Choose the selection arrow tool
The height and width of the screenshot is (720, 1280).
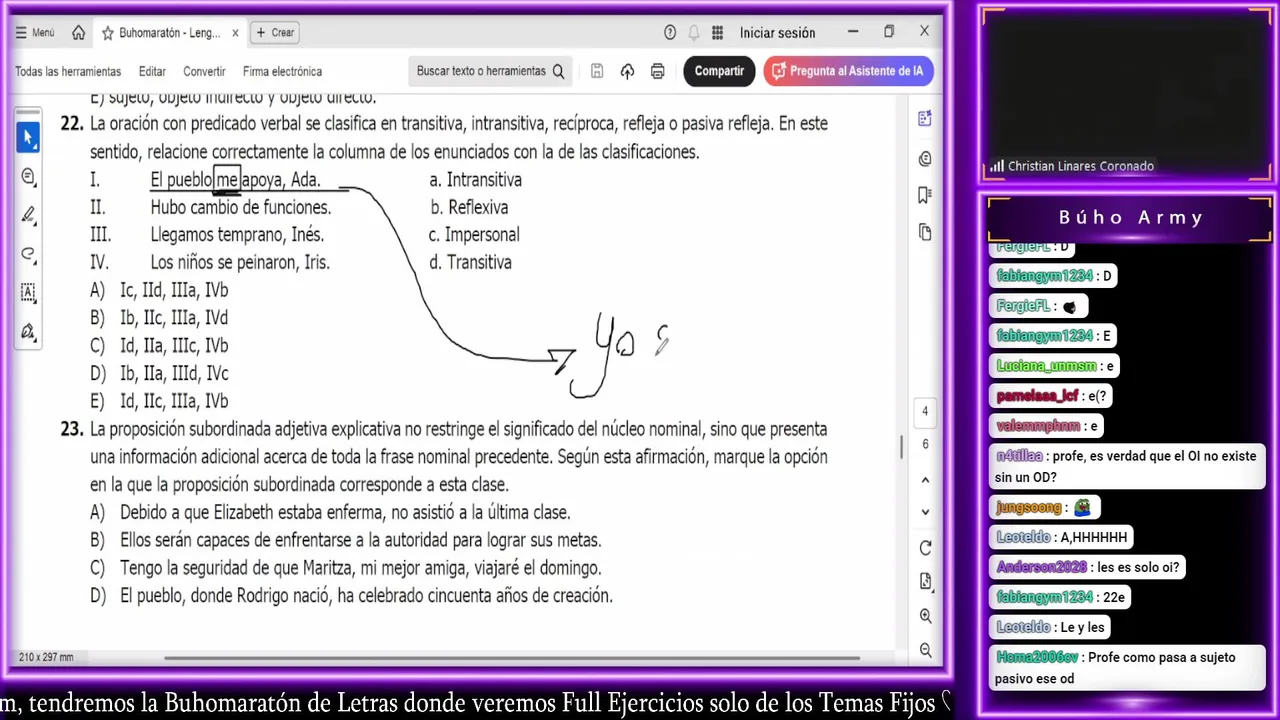click(28, 137)
